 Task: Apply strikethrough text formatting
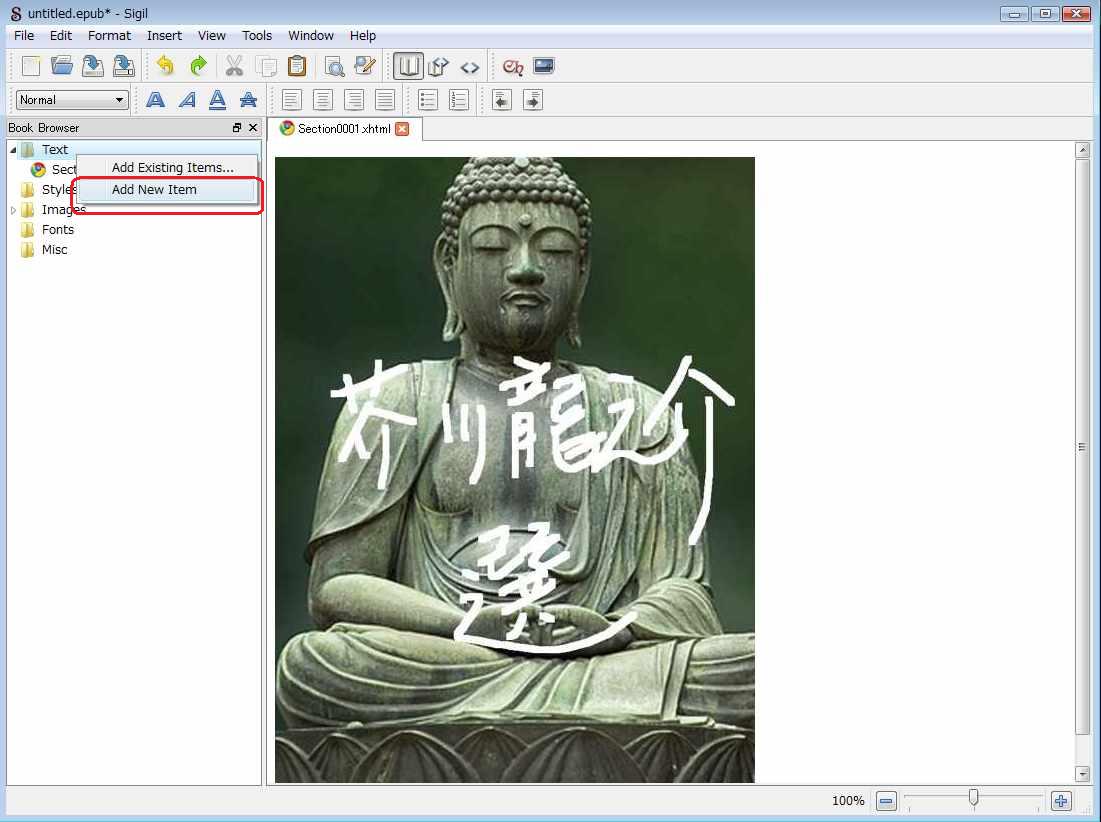coord(248,100)
